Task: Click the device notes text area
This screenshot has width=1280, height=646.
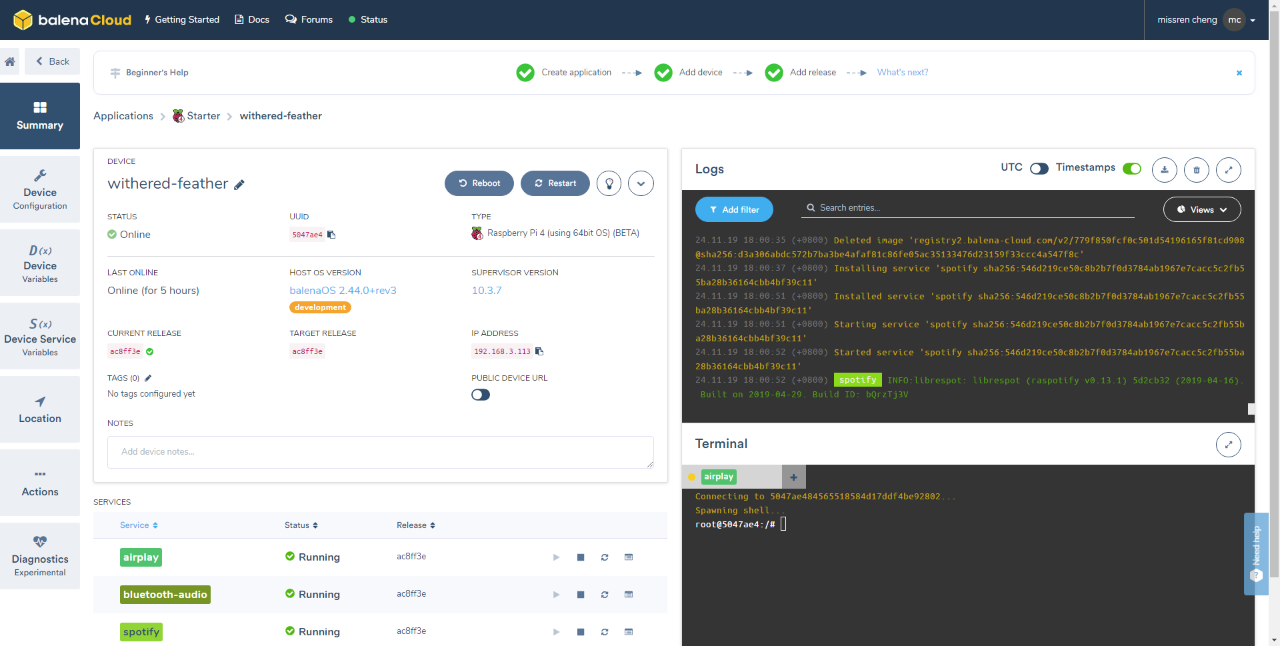Action: [x=380, y=452]
